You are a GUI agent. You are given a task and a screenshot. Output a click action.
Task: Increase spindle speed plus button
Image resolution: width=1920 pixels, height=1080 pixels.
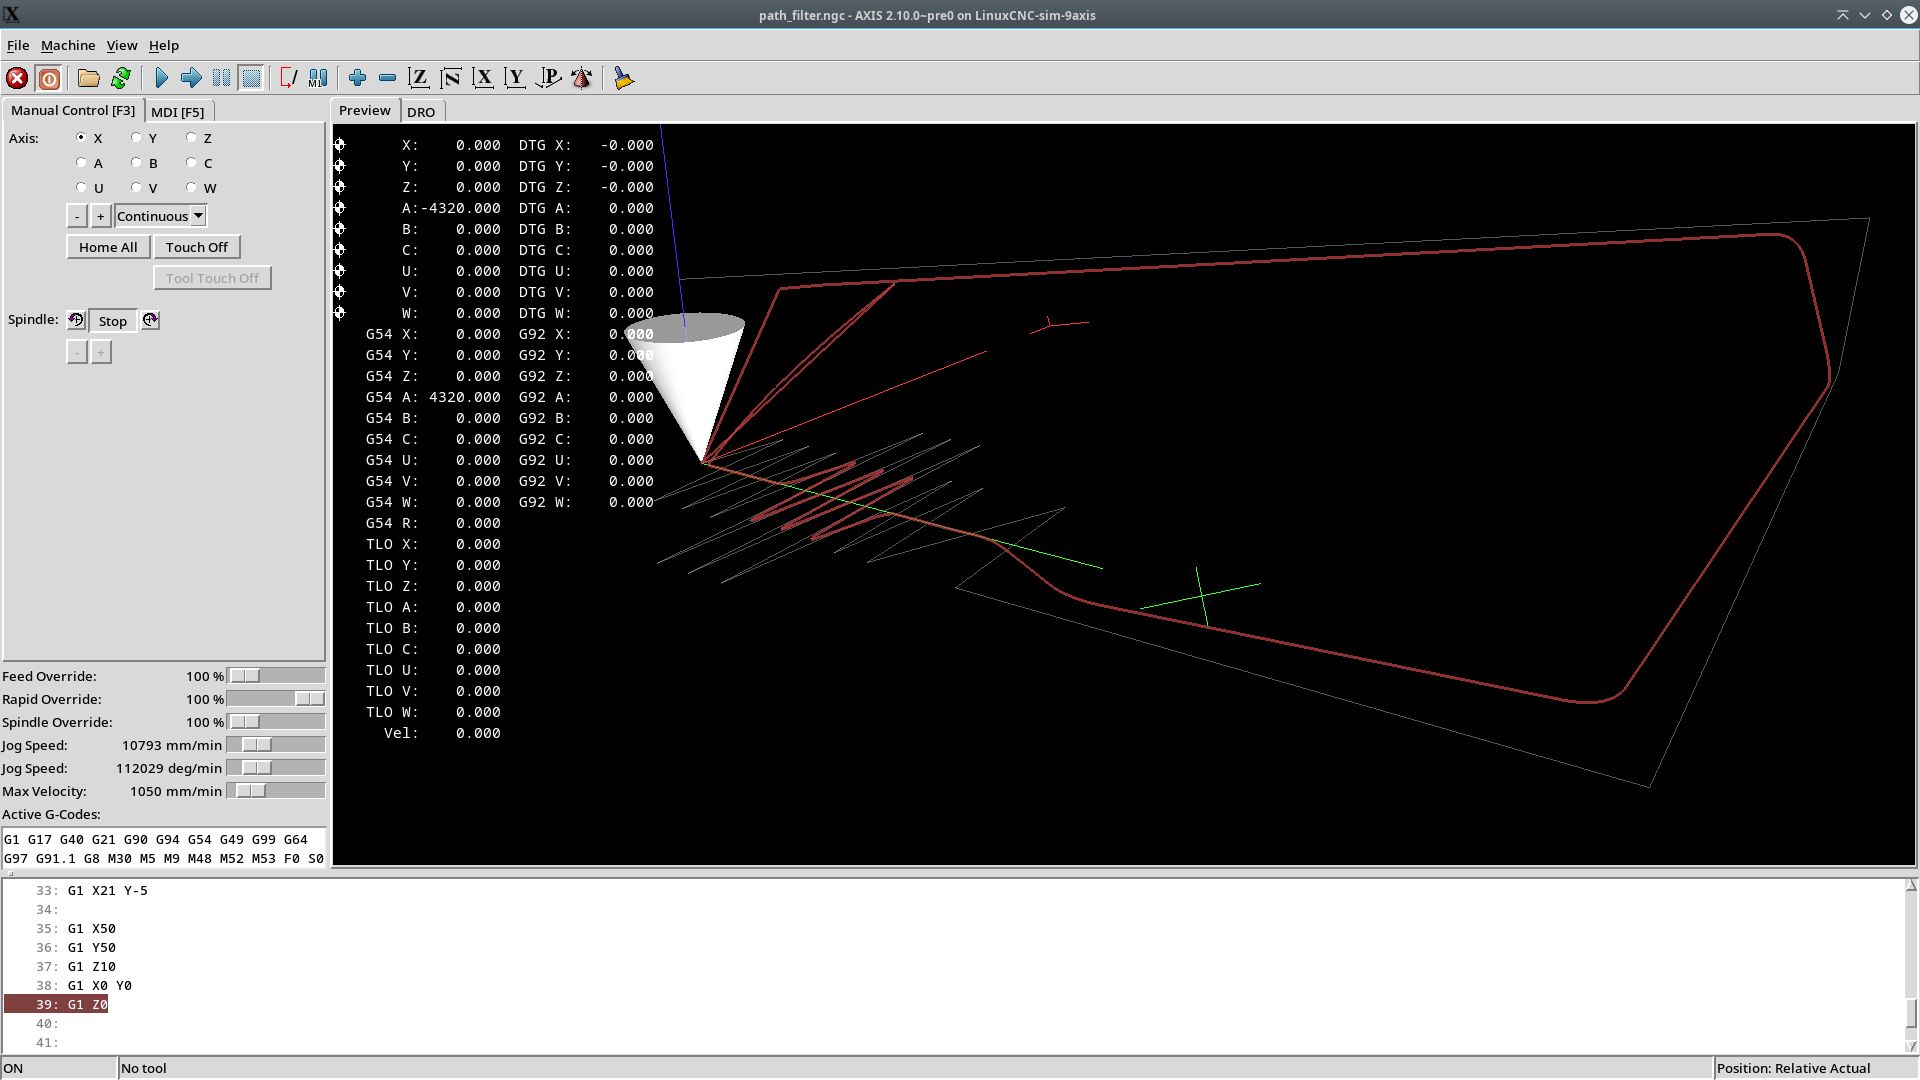(100, 352)
